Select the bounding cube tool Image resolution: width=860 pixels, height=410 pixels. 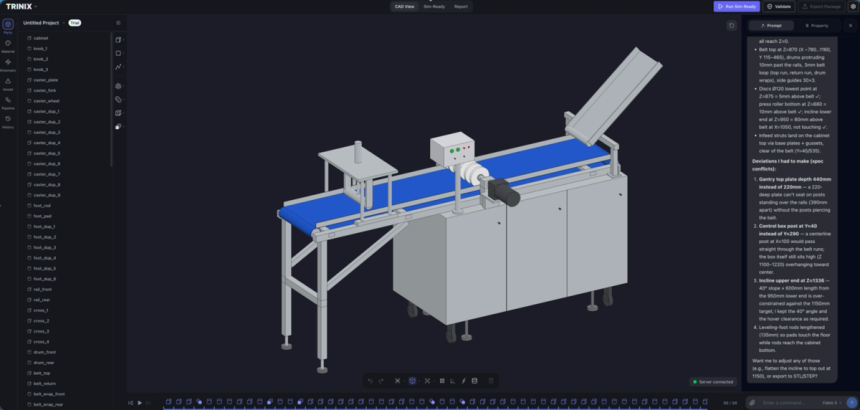(x=118, y=113)
